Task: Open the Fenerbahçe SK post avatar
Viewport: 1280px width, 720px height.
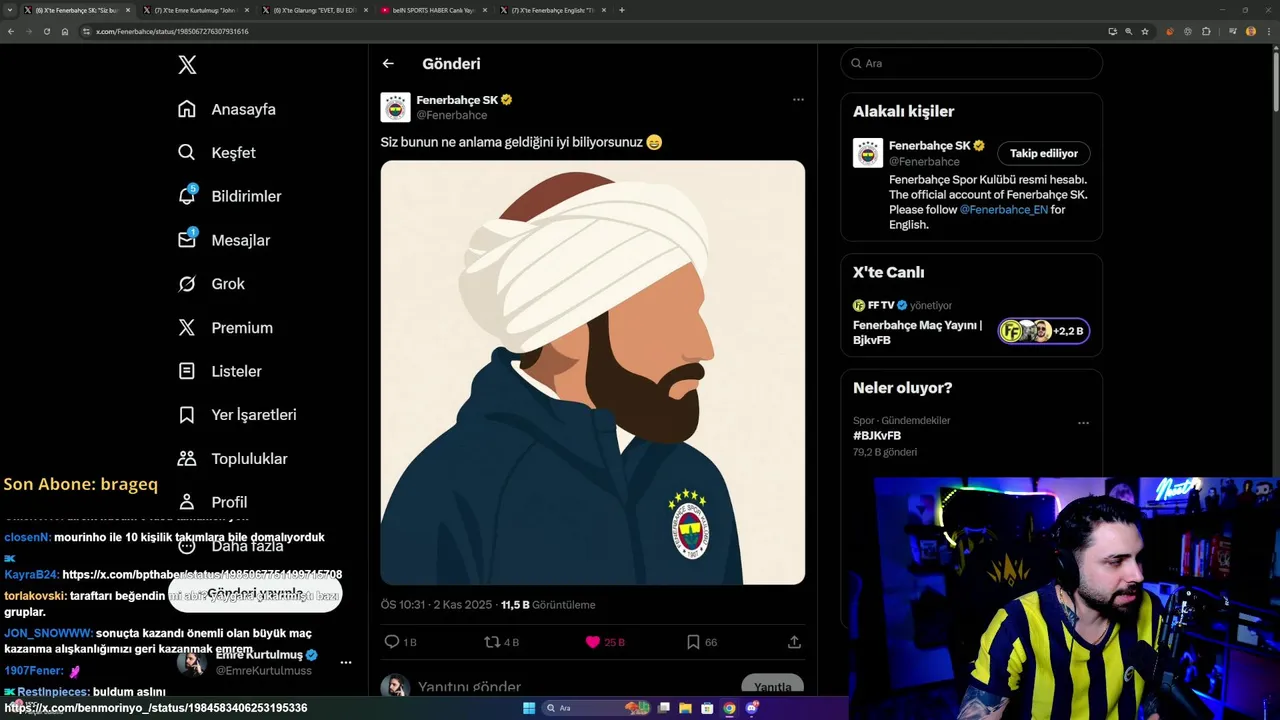Action: pos(396,107)
